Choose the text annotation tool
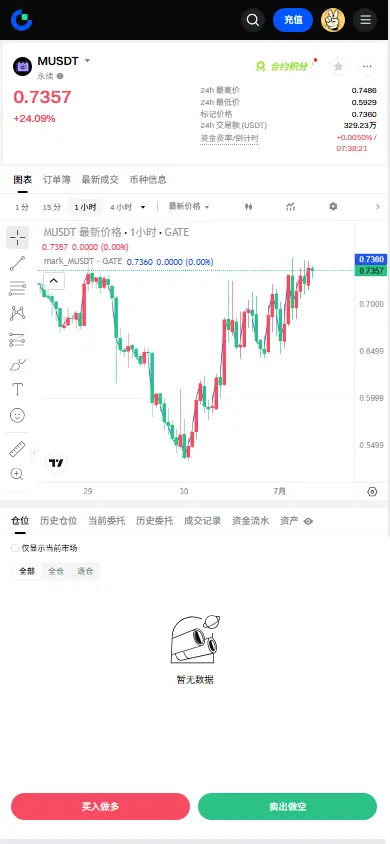The height and width of the screenshot is (844, 390). [x=17, y=389]
